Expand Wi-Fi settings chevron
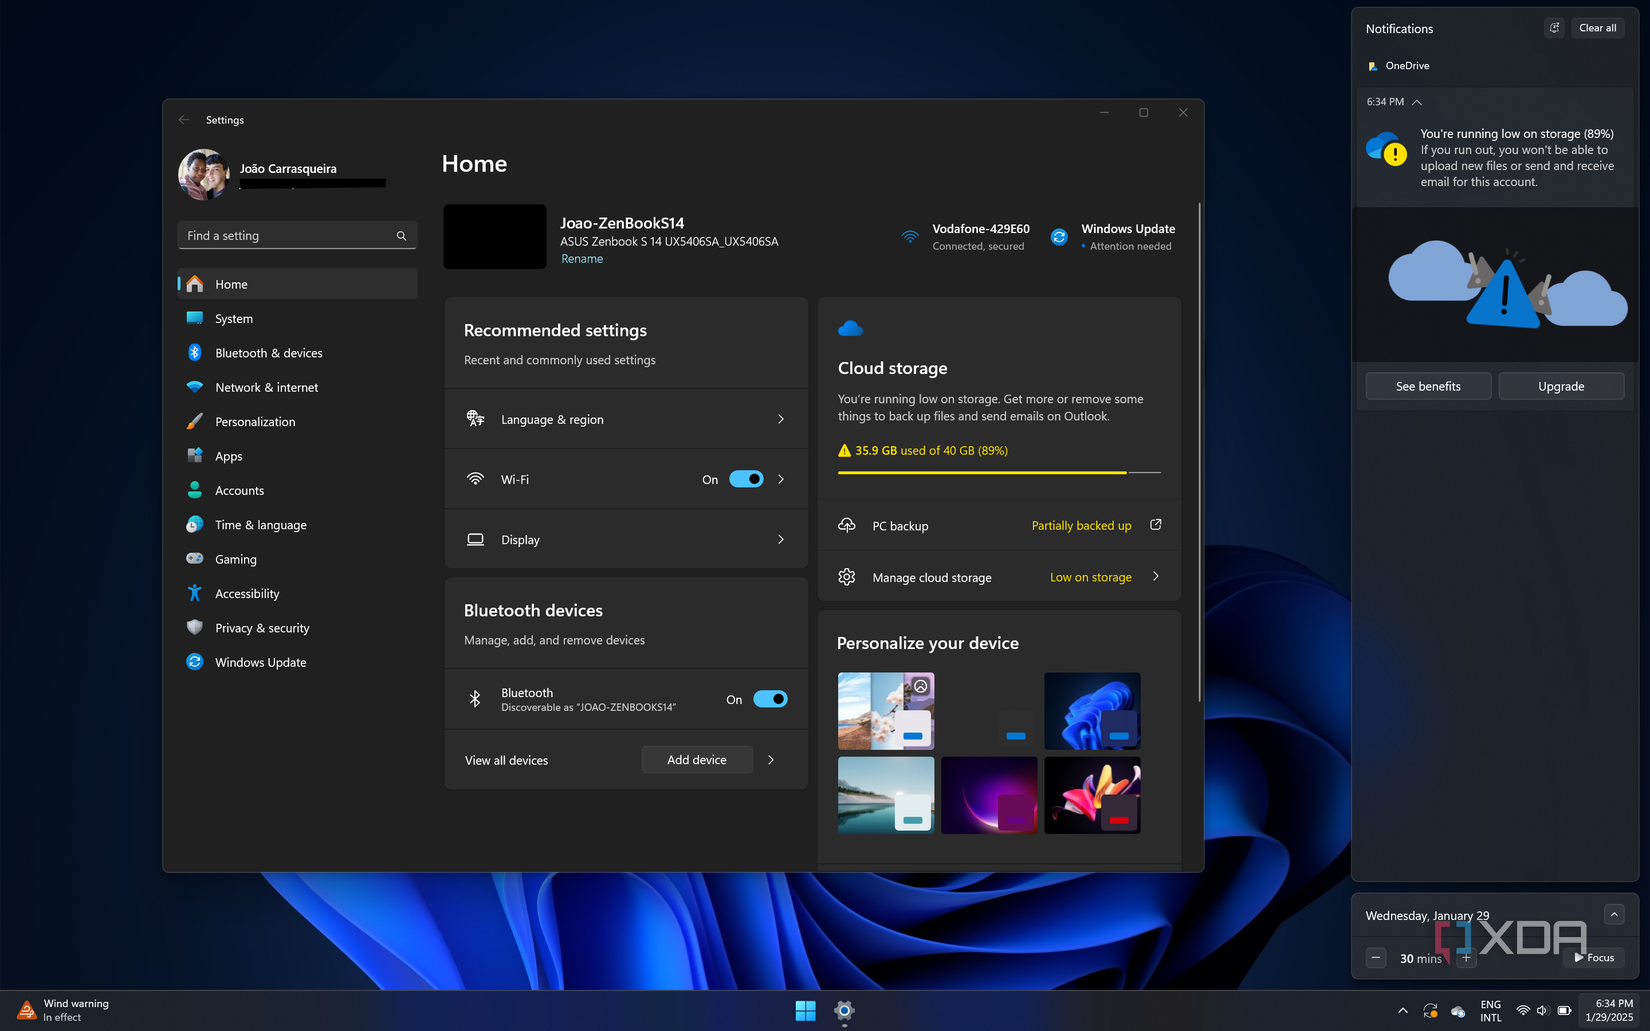 (x=781, y=479)
